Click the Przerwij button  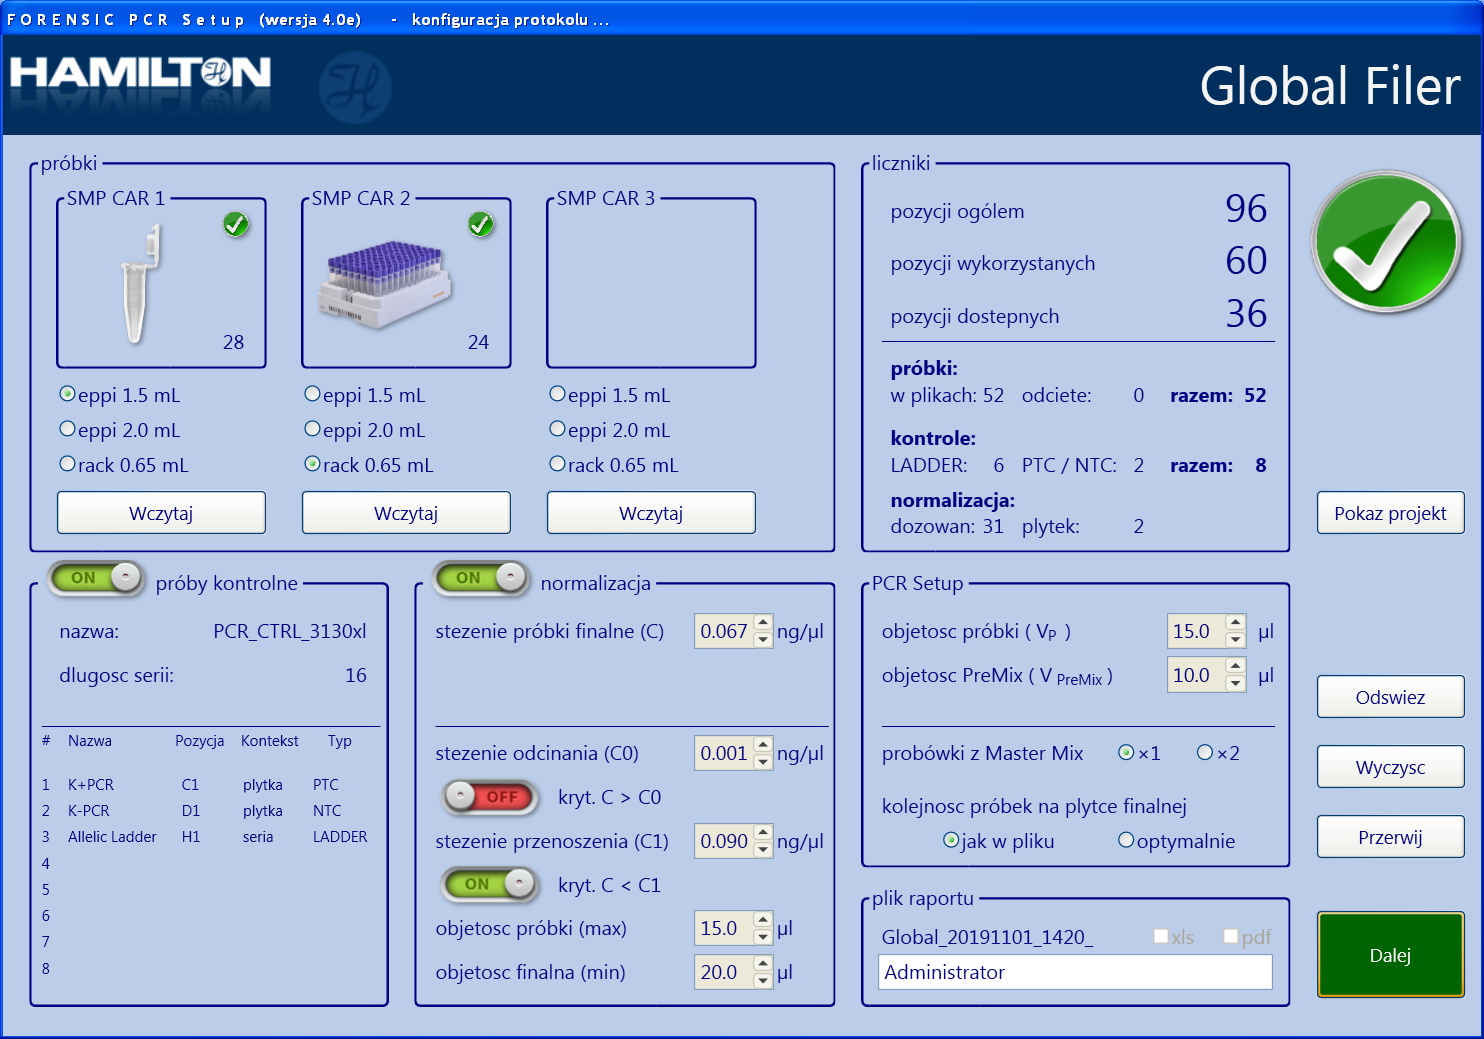(1390, 837)
